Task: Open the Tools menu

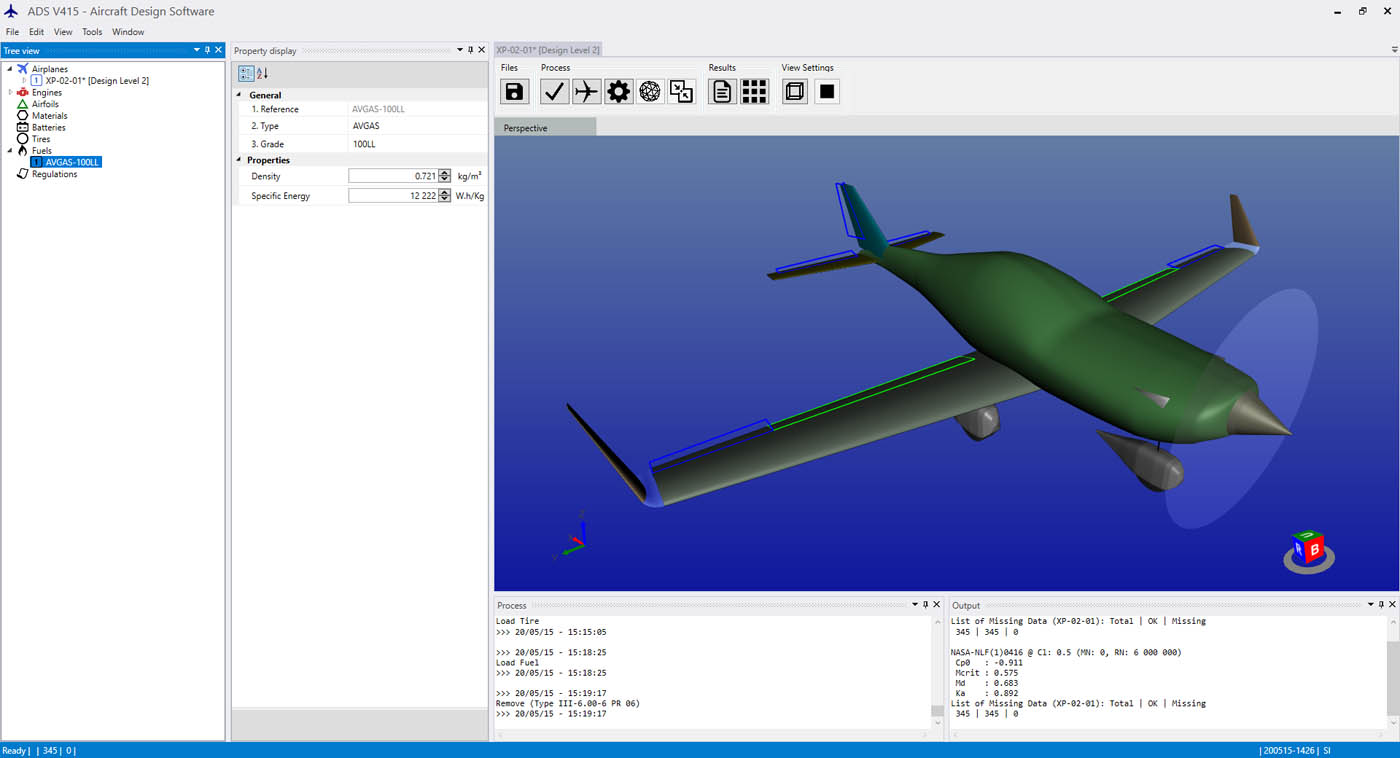Action: (92, 32)
